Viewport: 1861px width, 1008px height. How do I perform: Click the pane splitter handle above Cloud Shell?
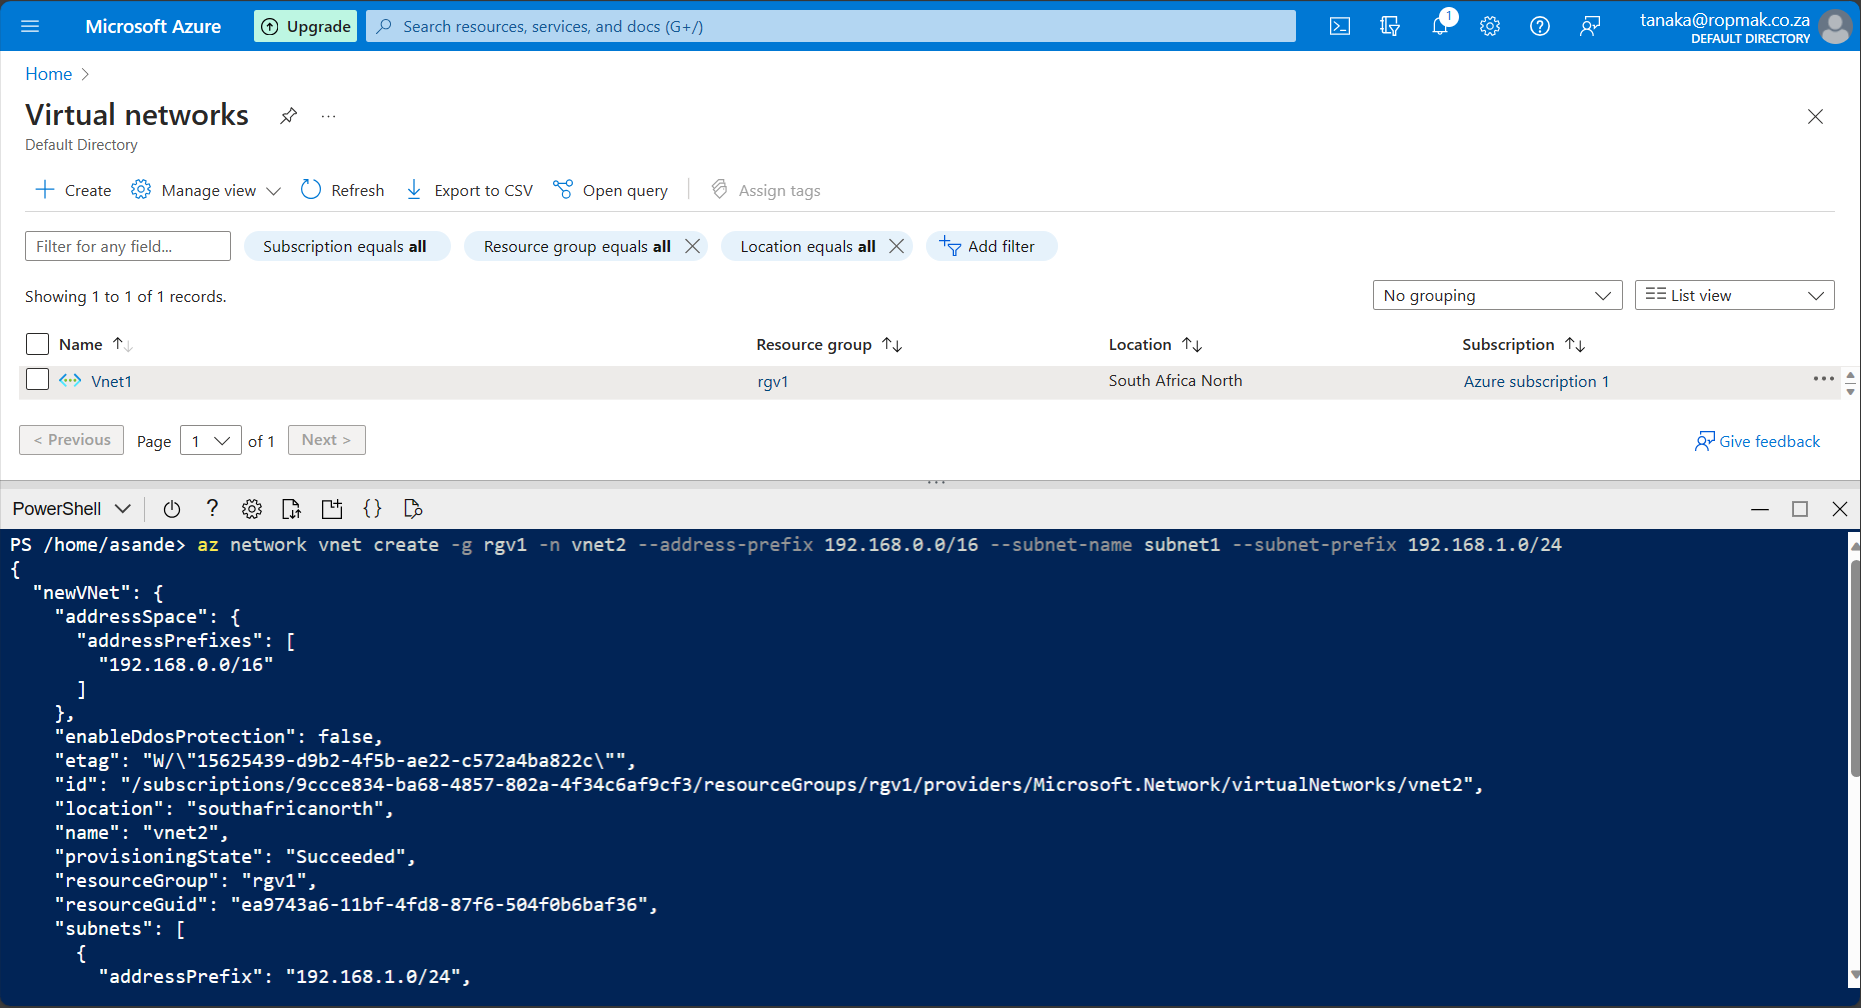(936, 482)
